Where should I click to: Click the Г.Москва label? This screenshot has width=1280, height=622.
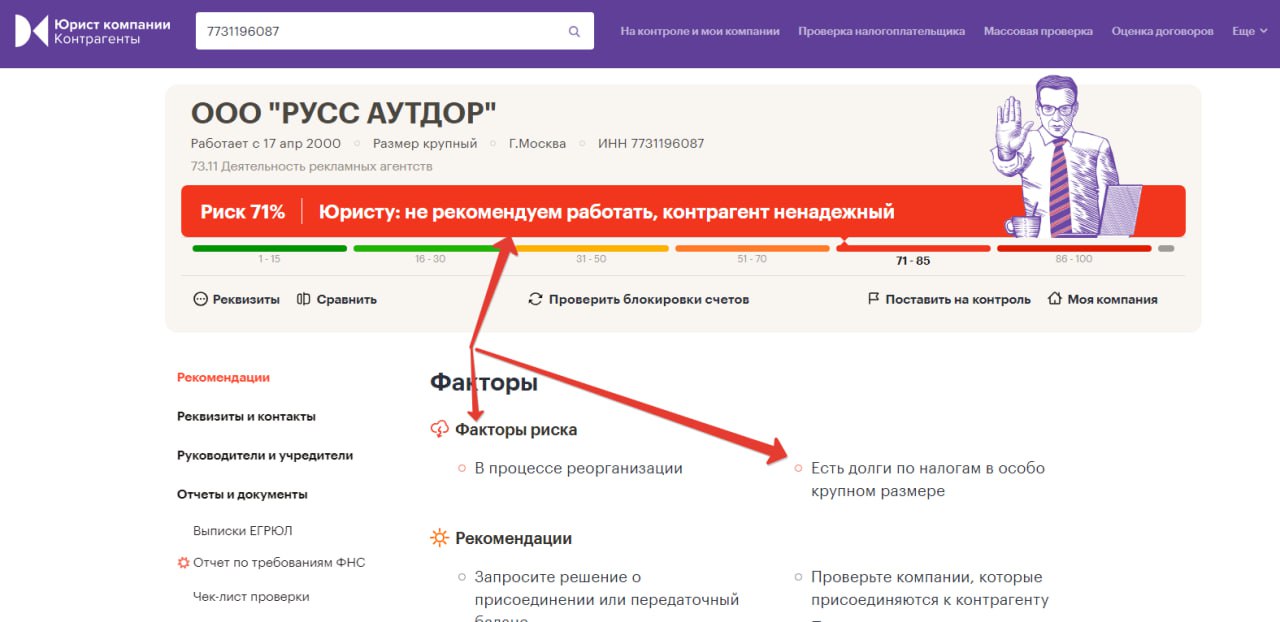point(537,143)
